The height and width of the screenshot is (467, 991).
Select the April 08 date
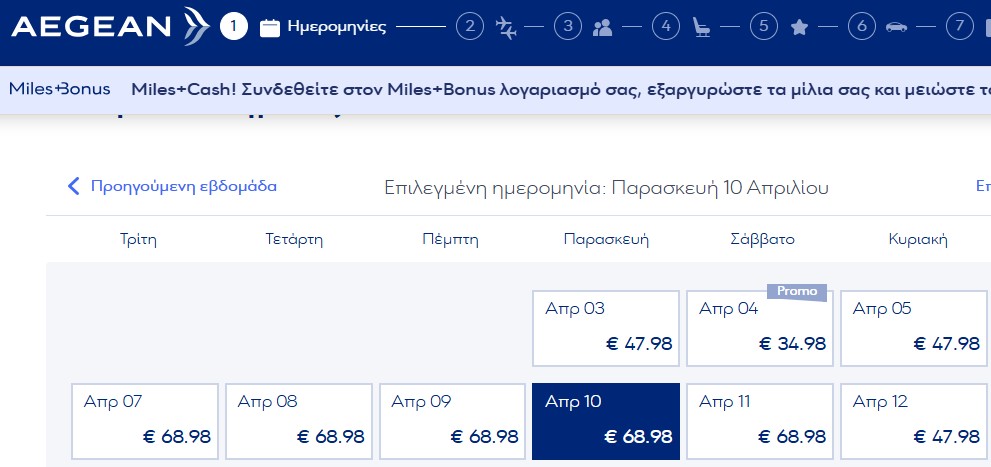coord(299,421)
